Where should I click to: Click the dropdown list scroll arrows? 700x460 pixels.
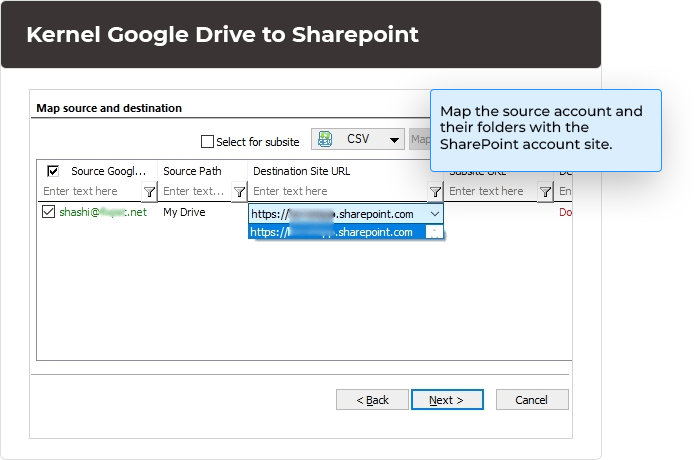(x=434, y=232)
